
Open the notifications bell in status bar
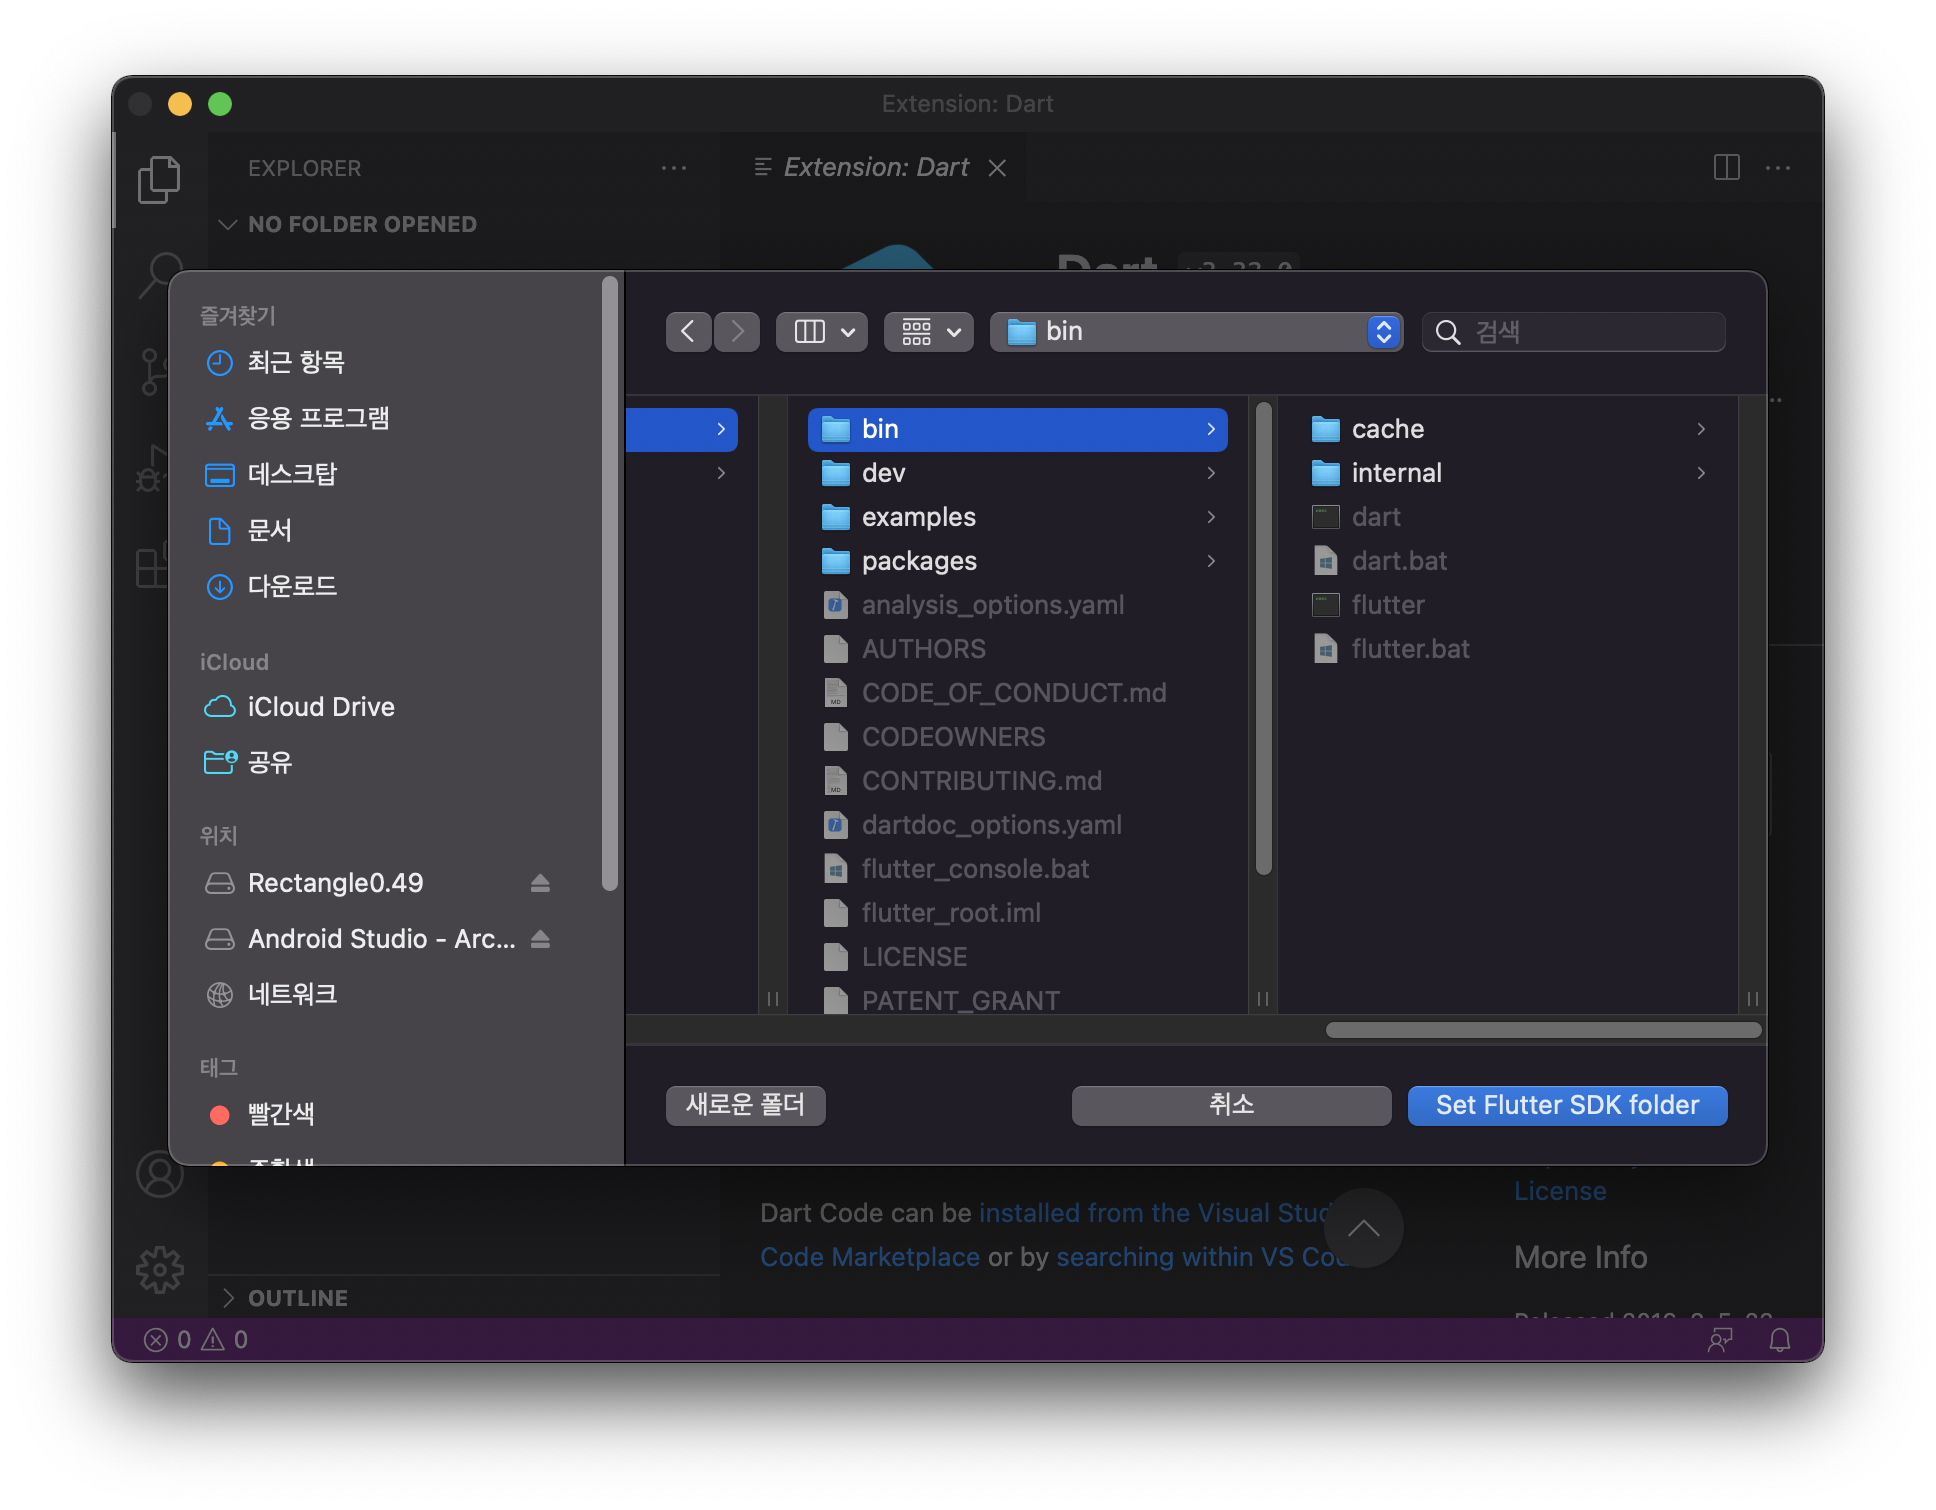[1779, 1340]
